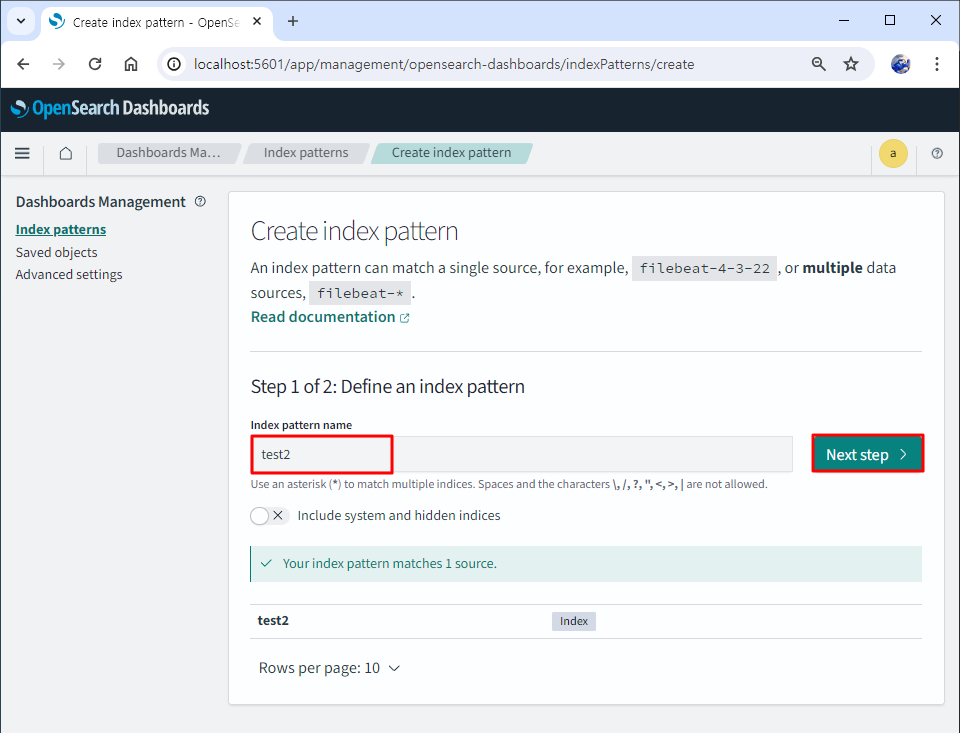960x733 pixels.
Task: Open Chrome three-dot menu
Action: click(937, 64)
